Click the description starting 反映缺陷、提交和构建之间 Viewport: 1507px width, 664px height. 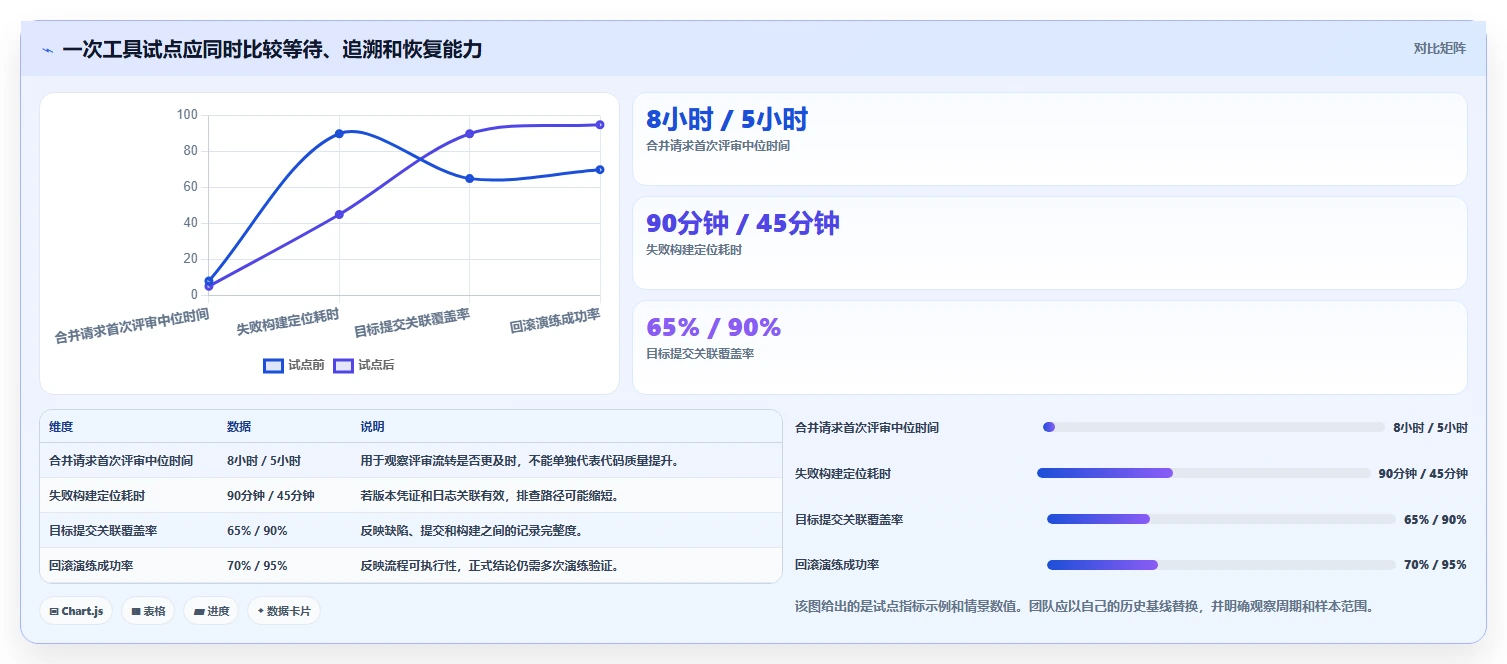pos(472,531)
